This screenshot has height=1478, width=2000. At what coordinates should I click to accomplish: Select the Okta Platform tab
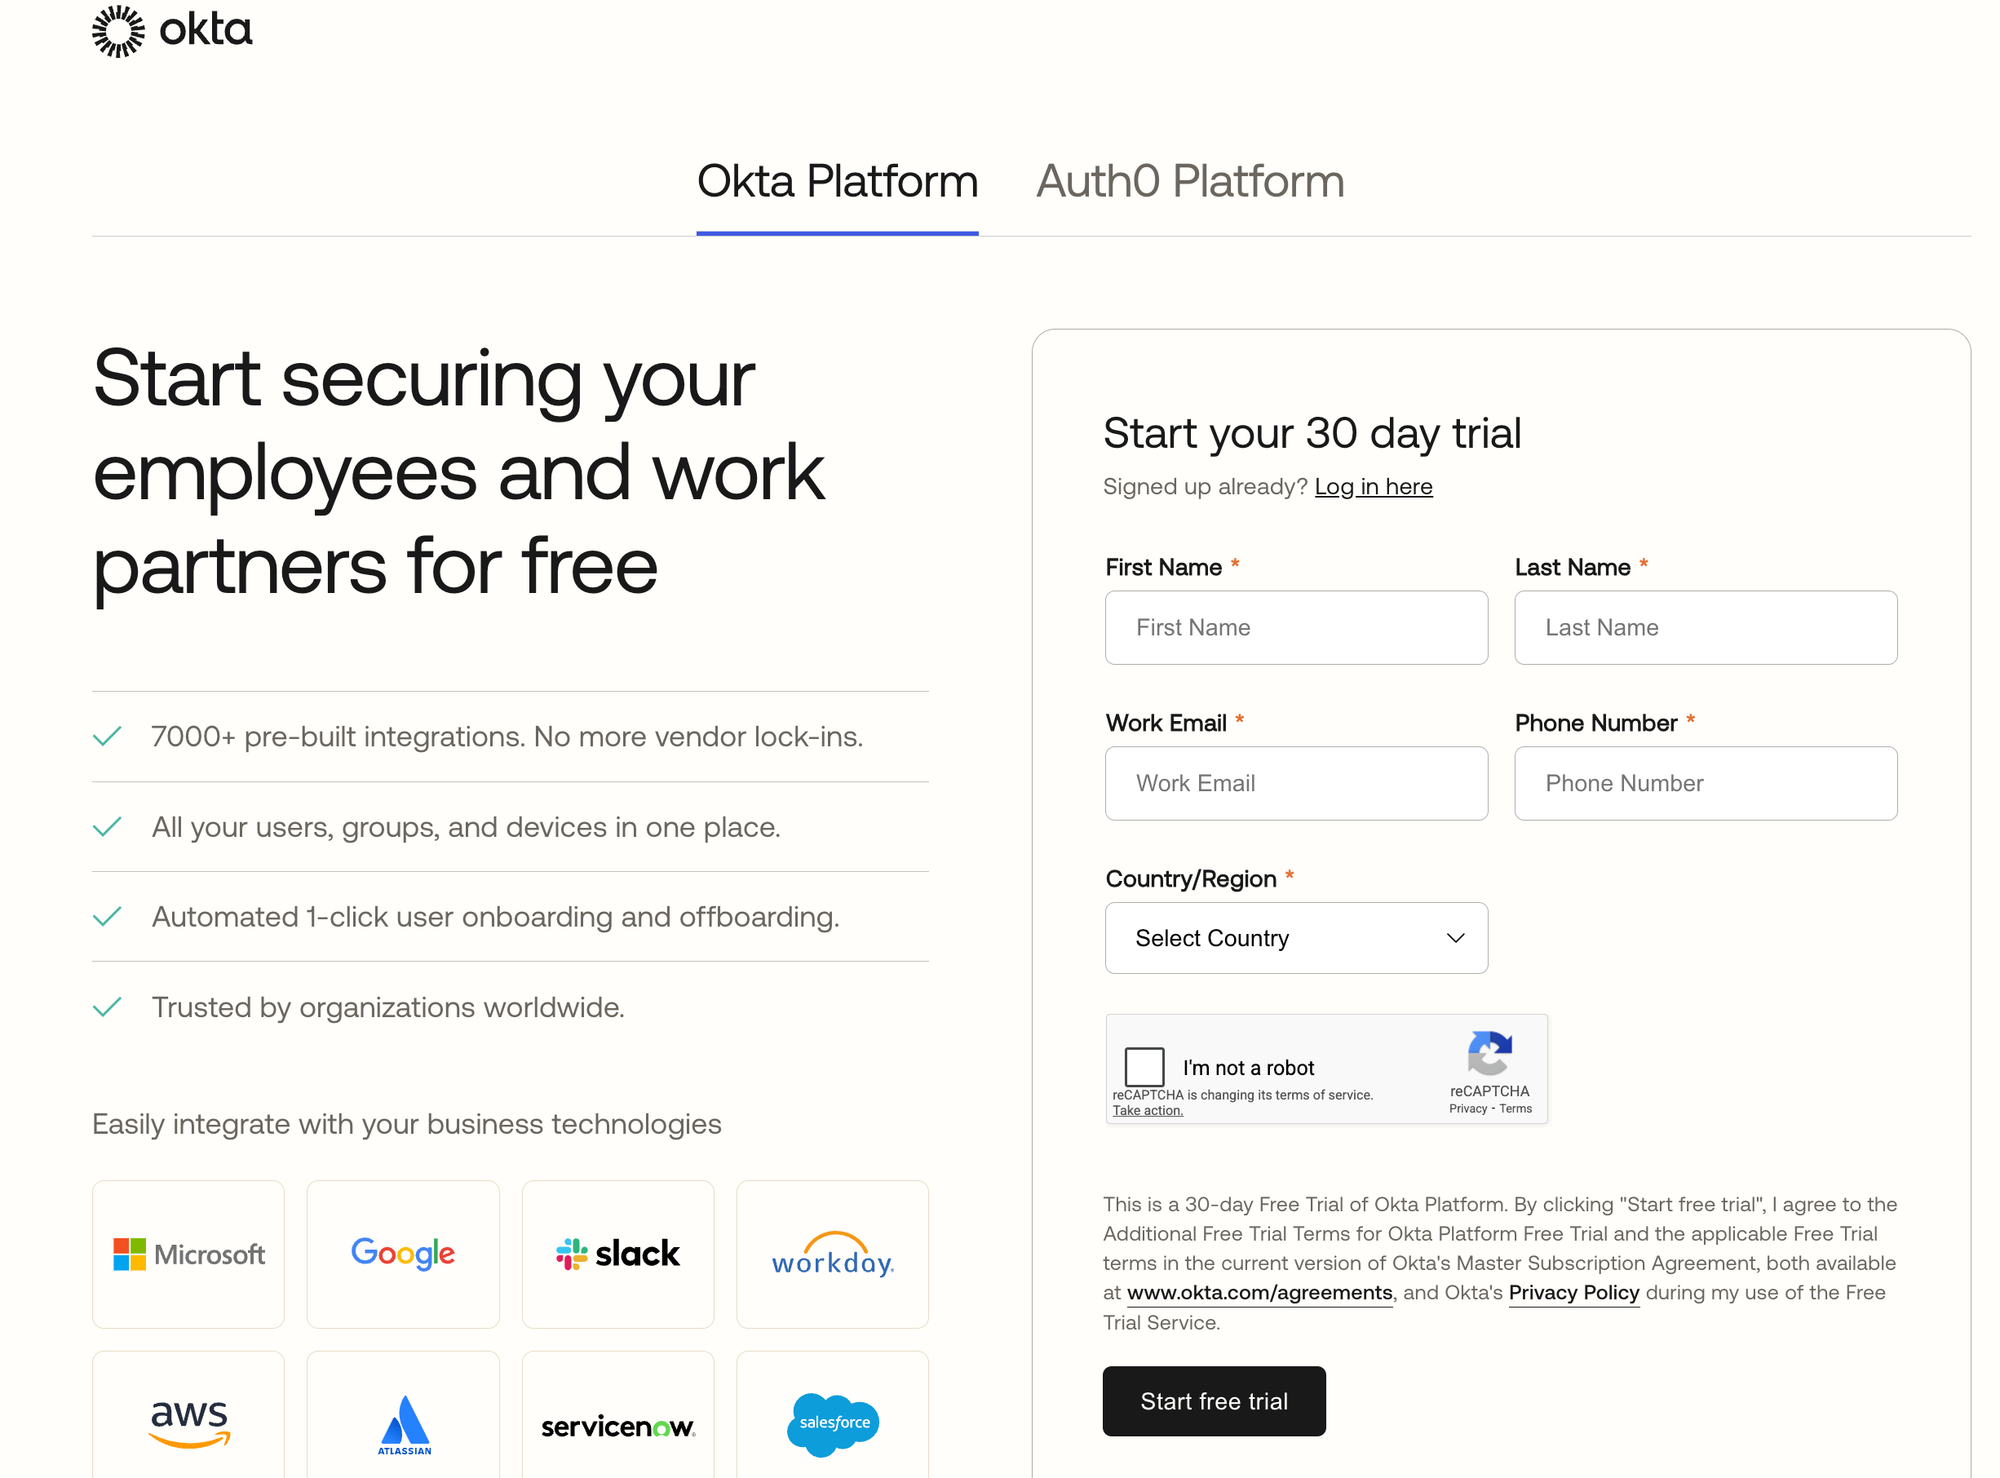[837, 182]
